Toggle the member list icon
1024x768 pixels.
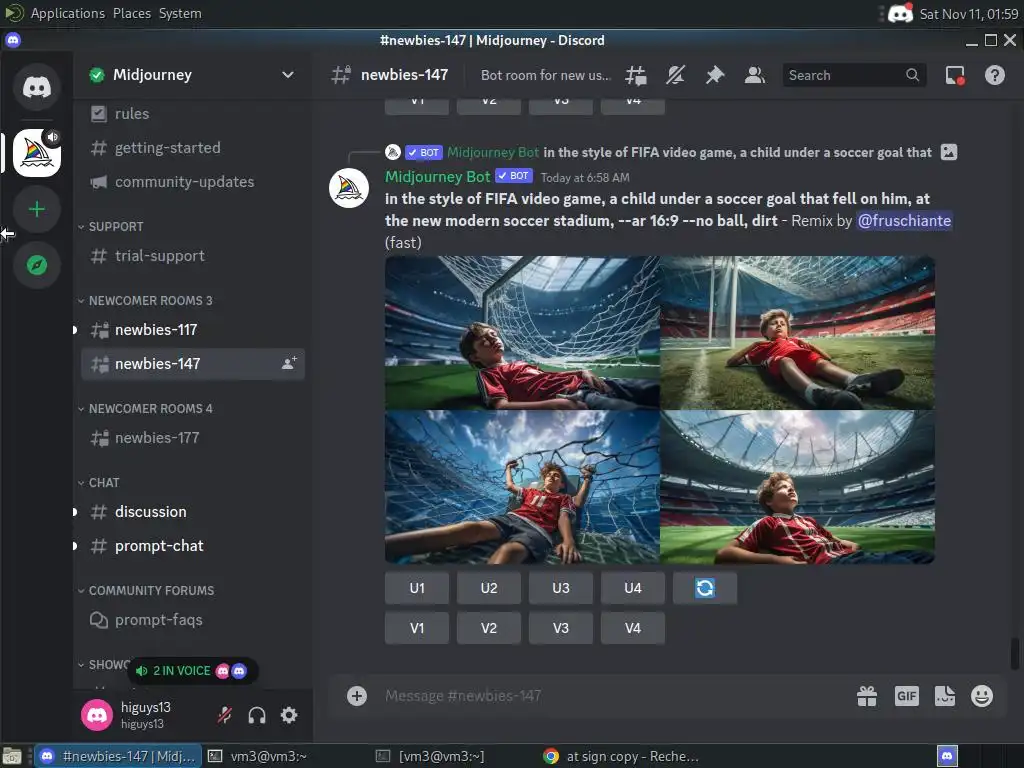click(755, 75)
